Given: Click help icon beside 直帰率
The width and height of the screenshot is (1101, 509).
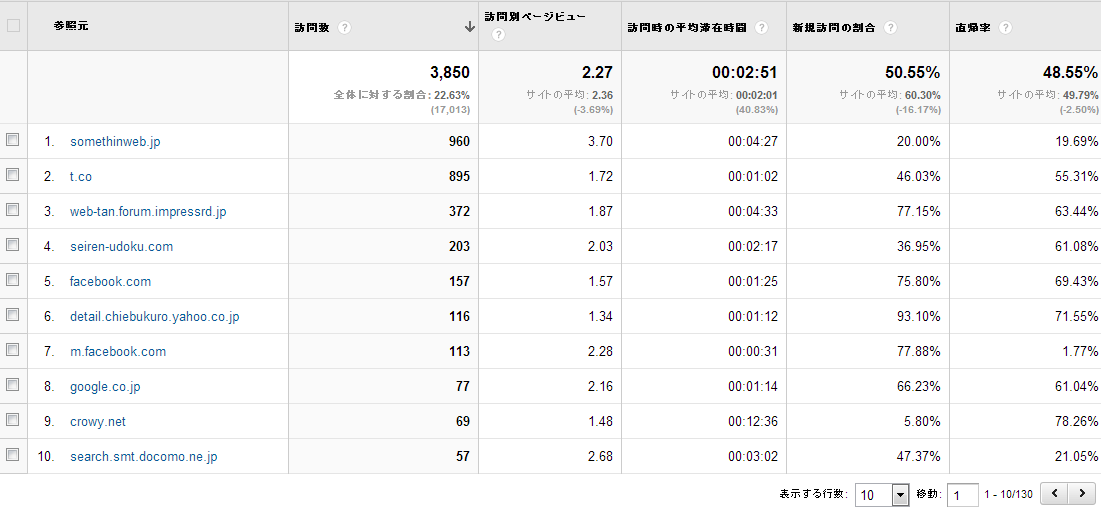Looking at the screenshot, I should (x=1005, y=28).
